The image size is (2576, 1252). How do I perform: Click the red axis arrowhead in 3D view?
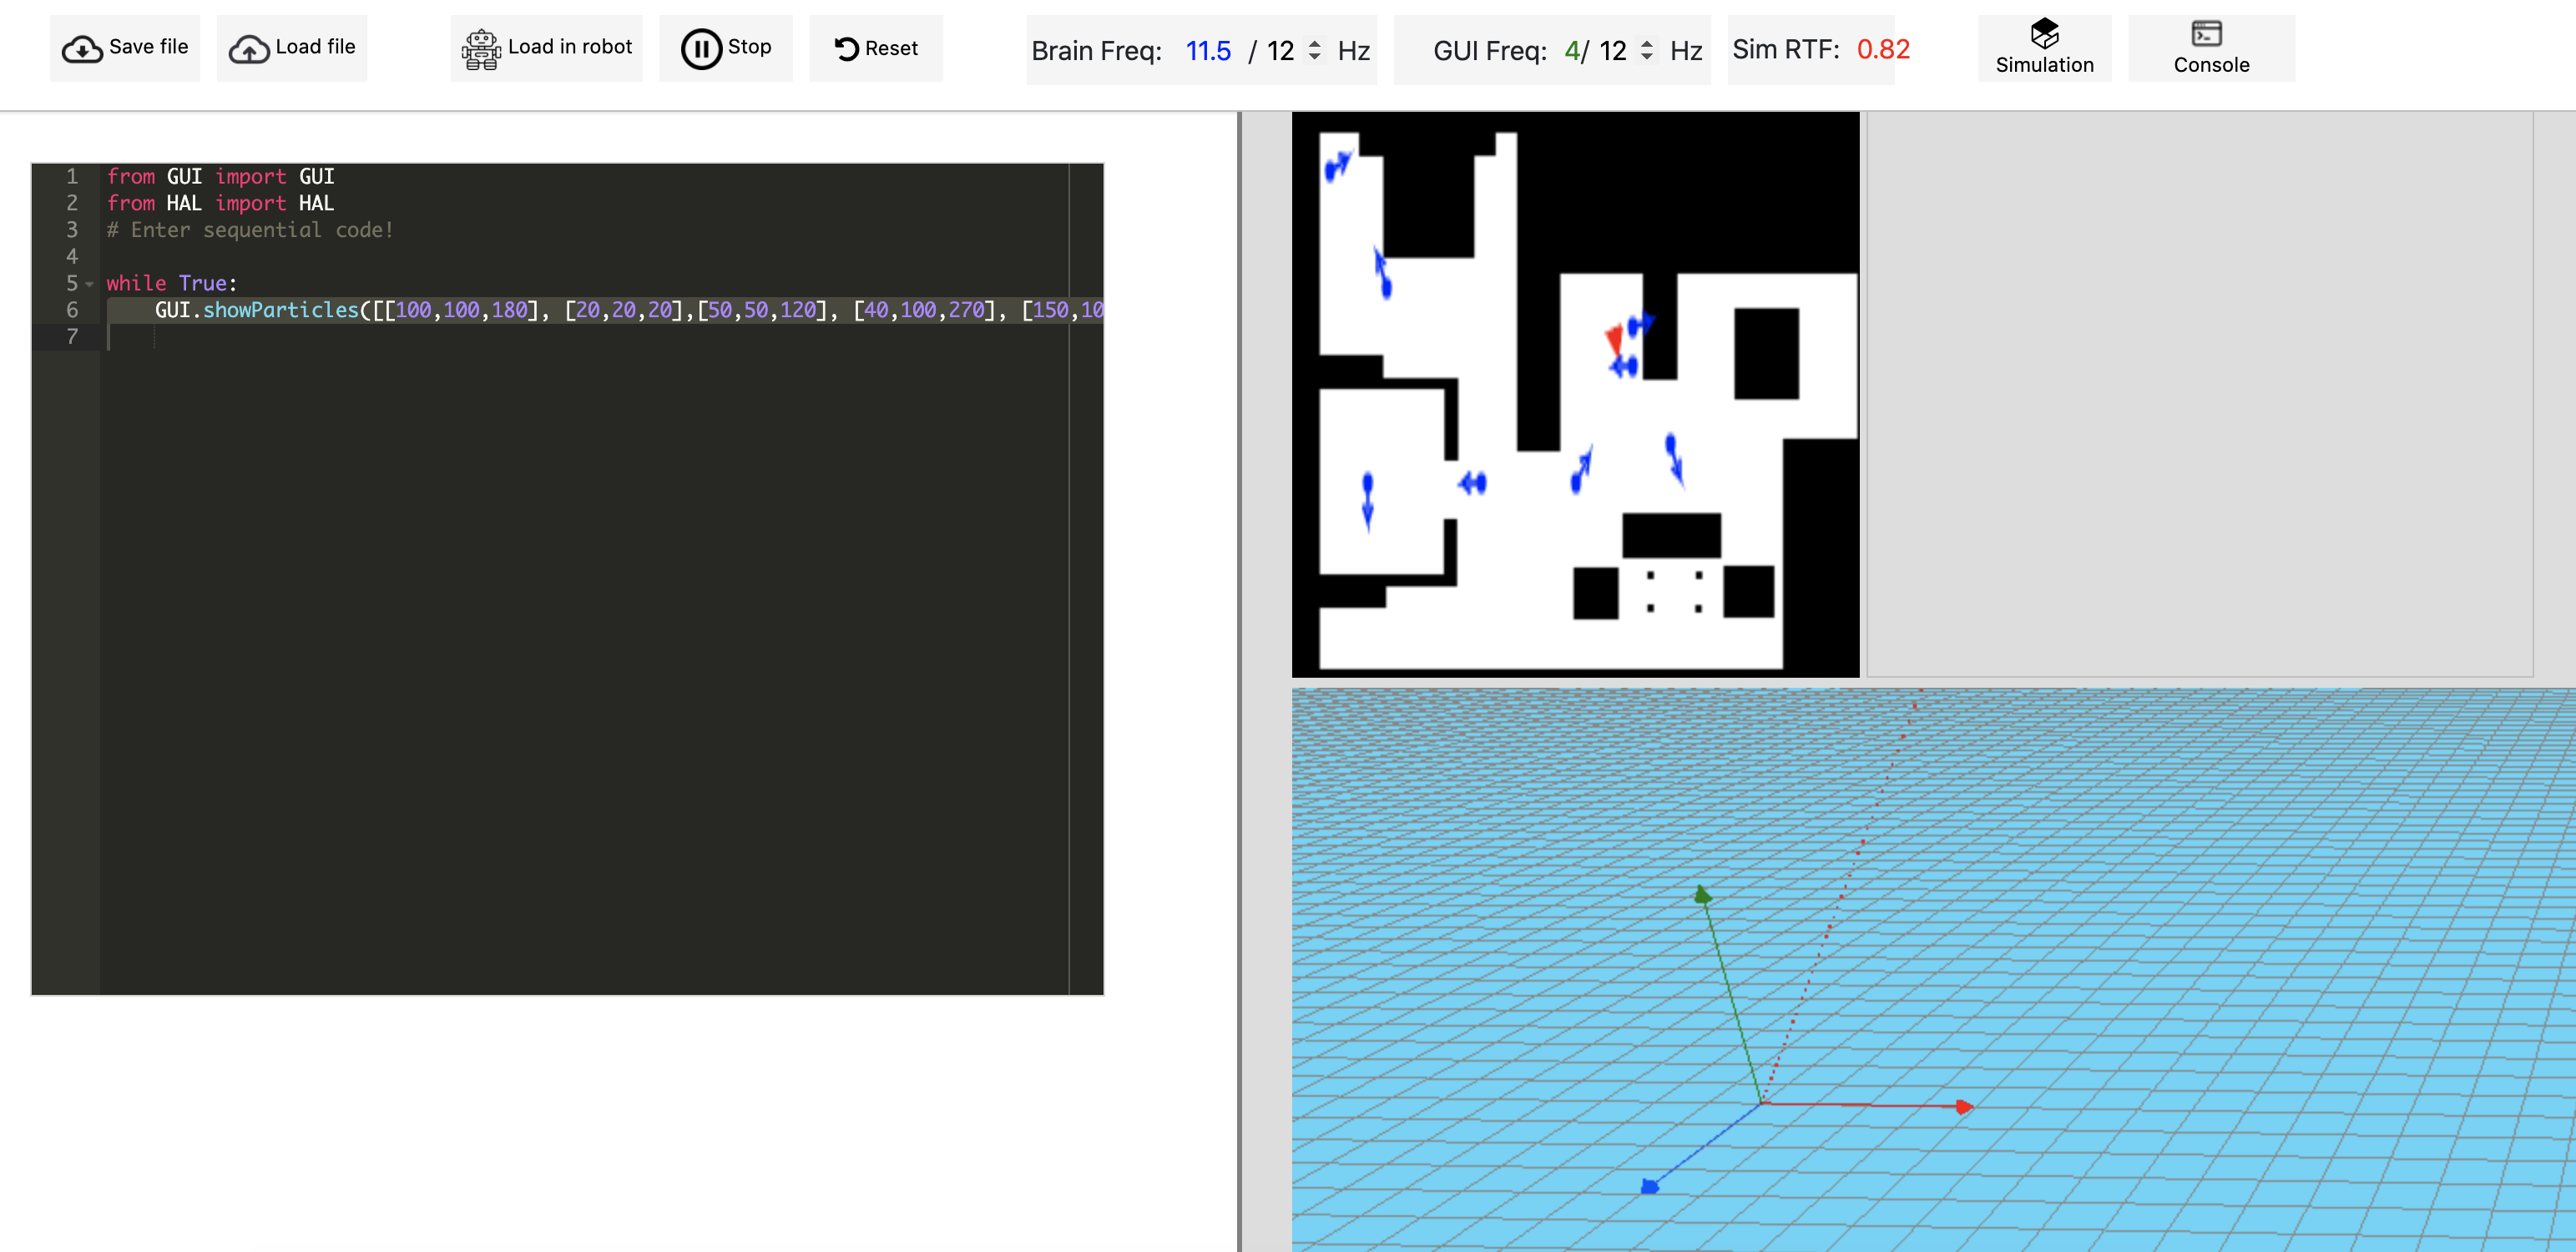(1963, 1107)
